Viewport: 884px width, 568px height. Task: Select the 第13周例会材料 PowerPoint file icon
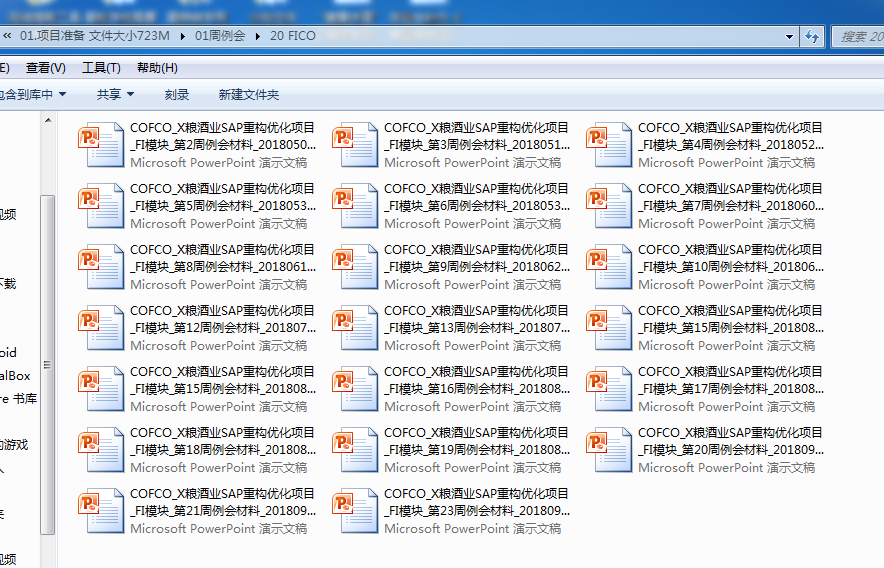click(355, 327)
